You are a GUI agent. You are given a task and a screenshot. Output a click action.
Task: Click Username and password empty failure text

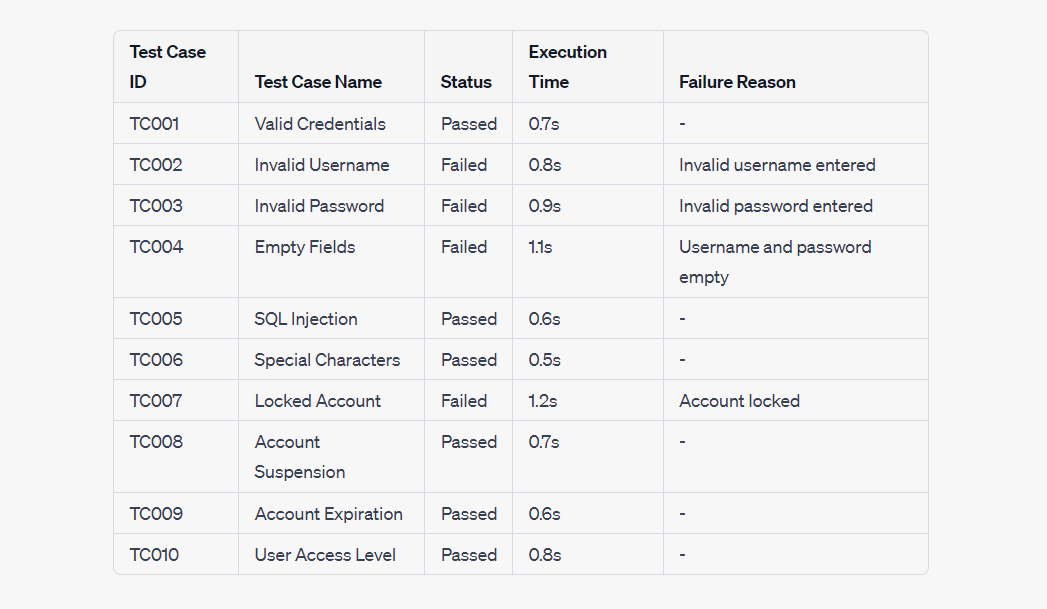tap(775, 262)
